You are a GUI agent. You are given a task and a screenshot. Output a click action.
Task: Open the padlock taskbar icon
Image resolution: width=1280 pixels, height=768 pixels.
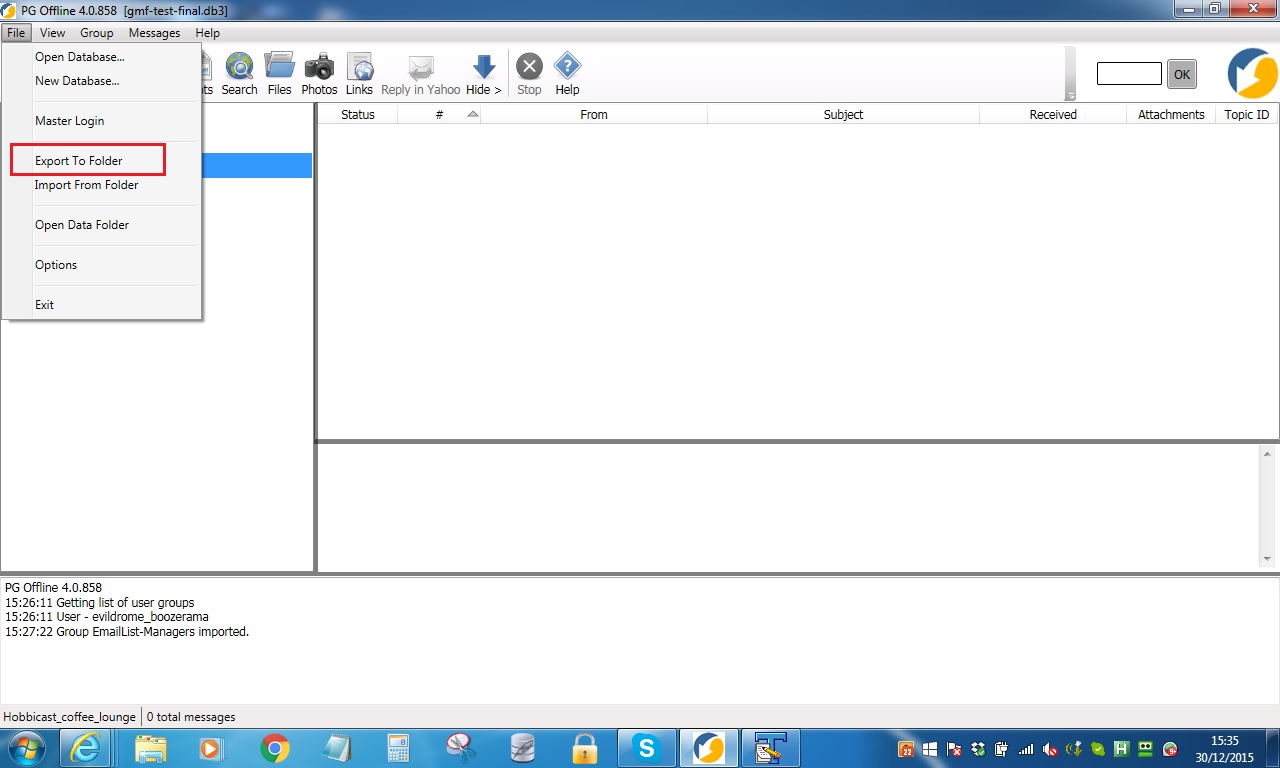584,748
